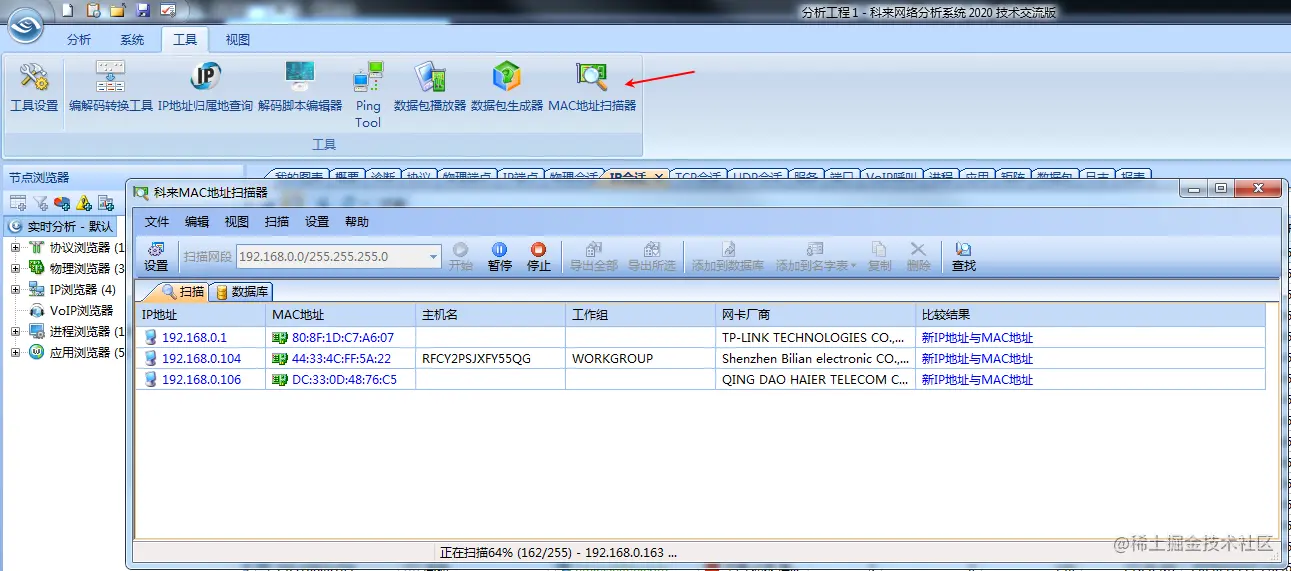The image size is (1291, 571).
Task: Sort by the IP地址 column header
Action: [201, 315]
